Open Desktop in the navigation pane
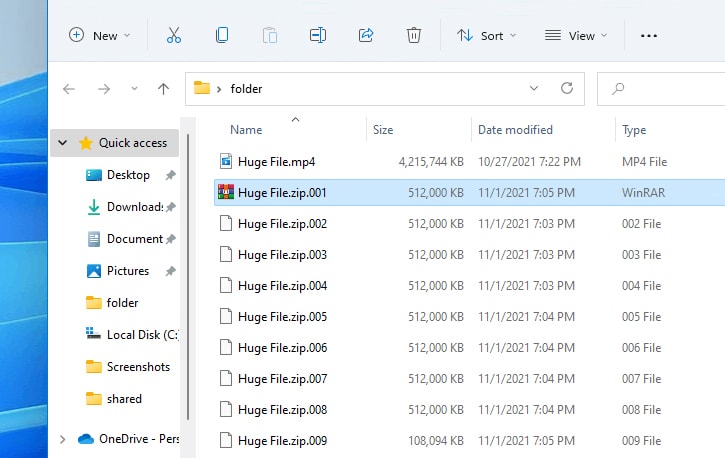Viewport: 725px width, 458px height. (x=128, y=175)
